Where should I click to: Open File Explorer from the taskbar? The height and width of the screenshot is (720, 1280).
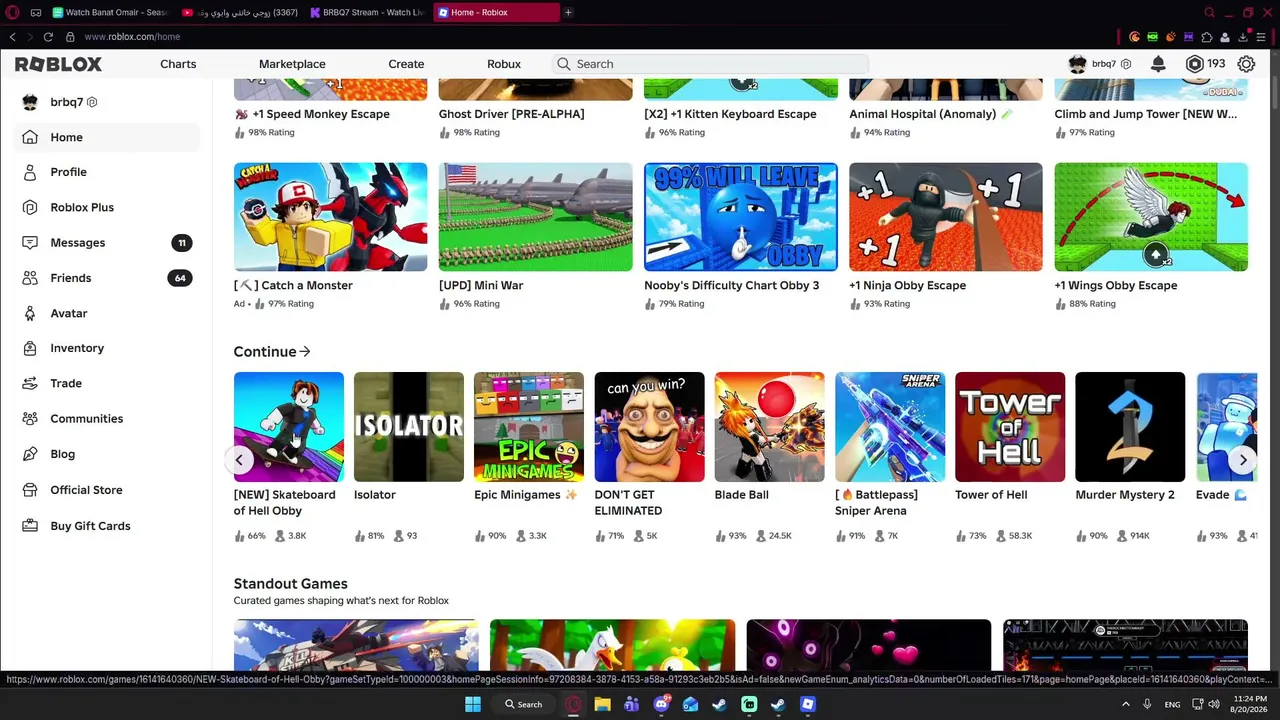coord(602,704)
